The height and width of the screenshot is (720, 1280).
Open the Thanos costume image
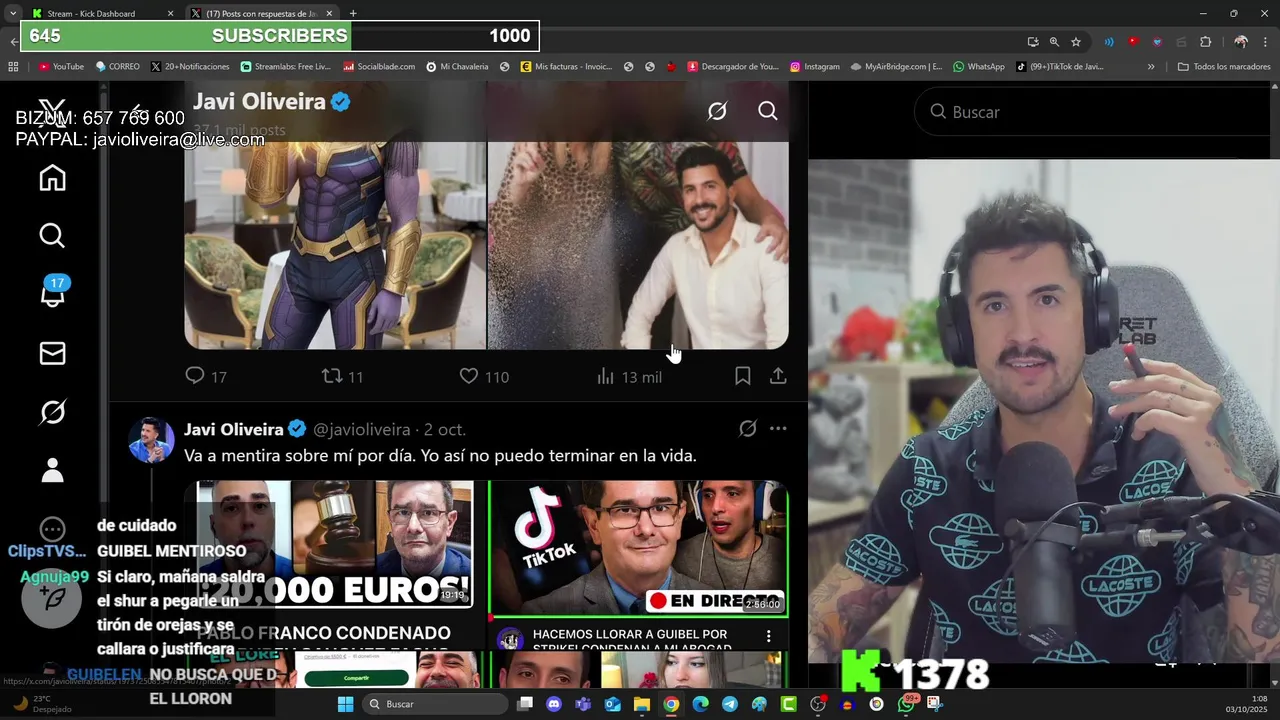coord(335,245)
